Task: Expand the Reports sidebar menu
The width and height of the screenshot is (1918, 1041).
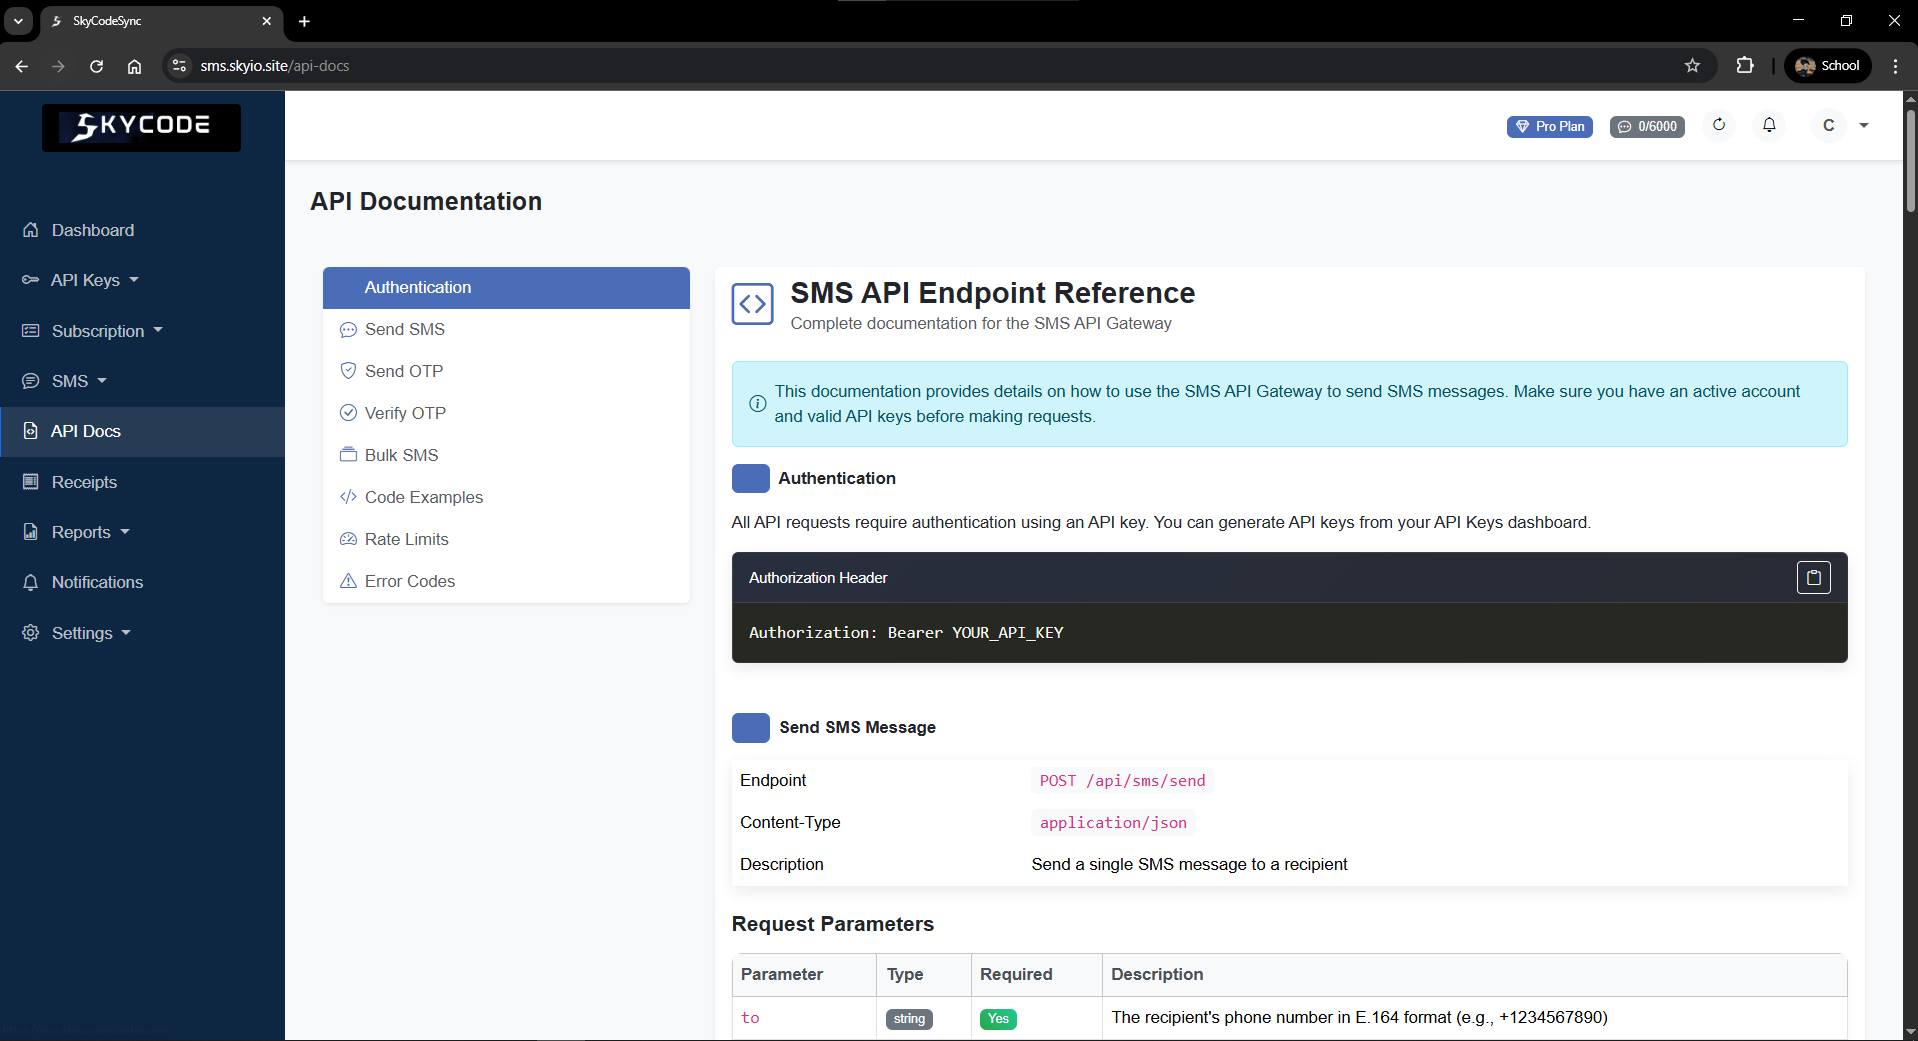Action: pos(142,532)
